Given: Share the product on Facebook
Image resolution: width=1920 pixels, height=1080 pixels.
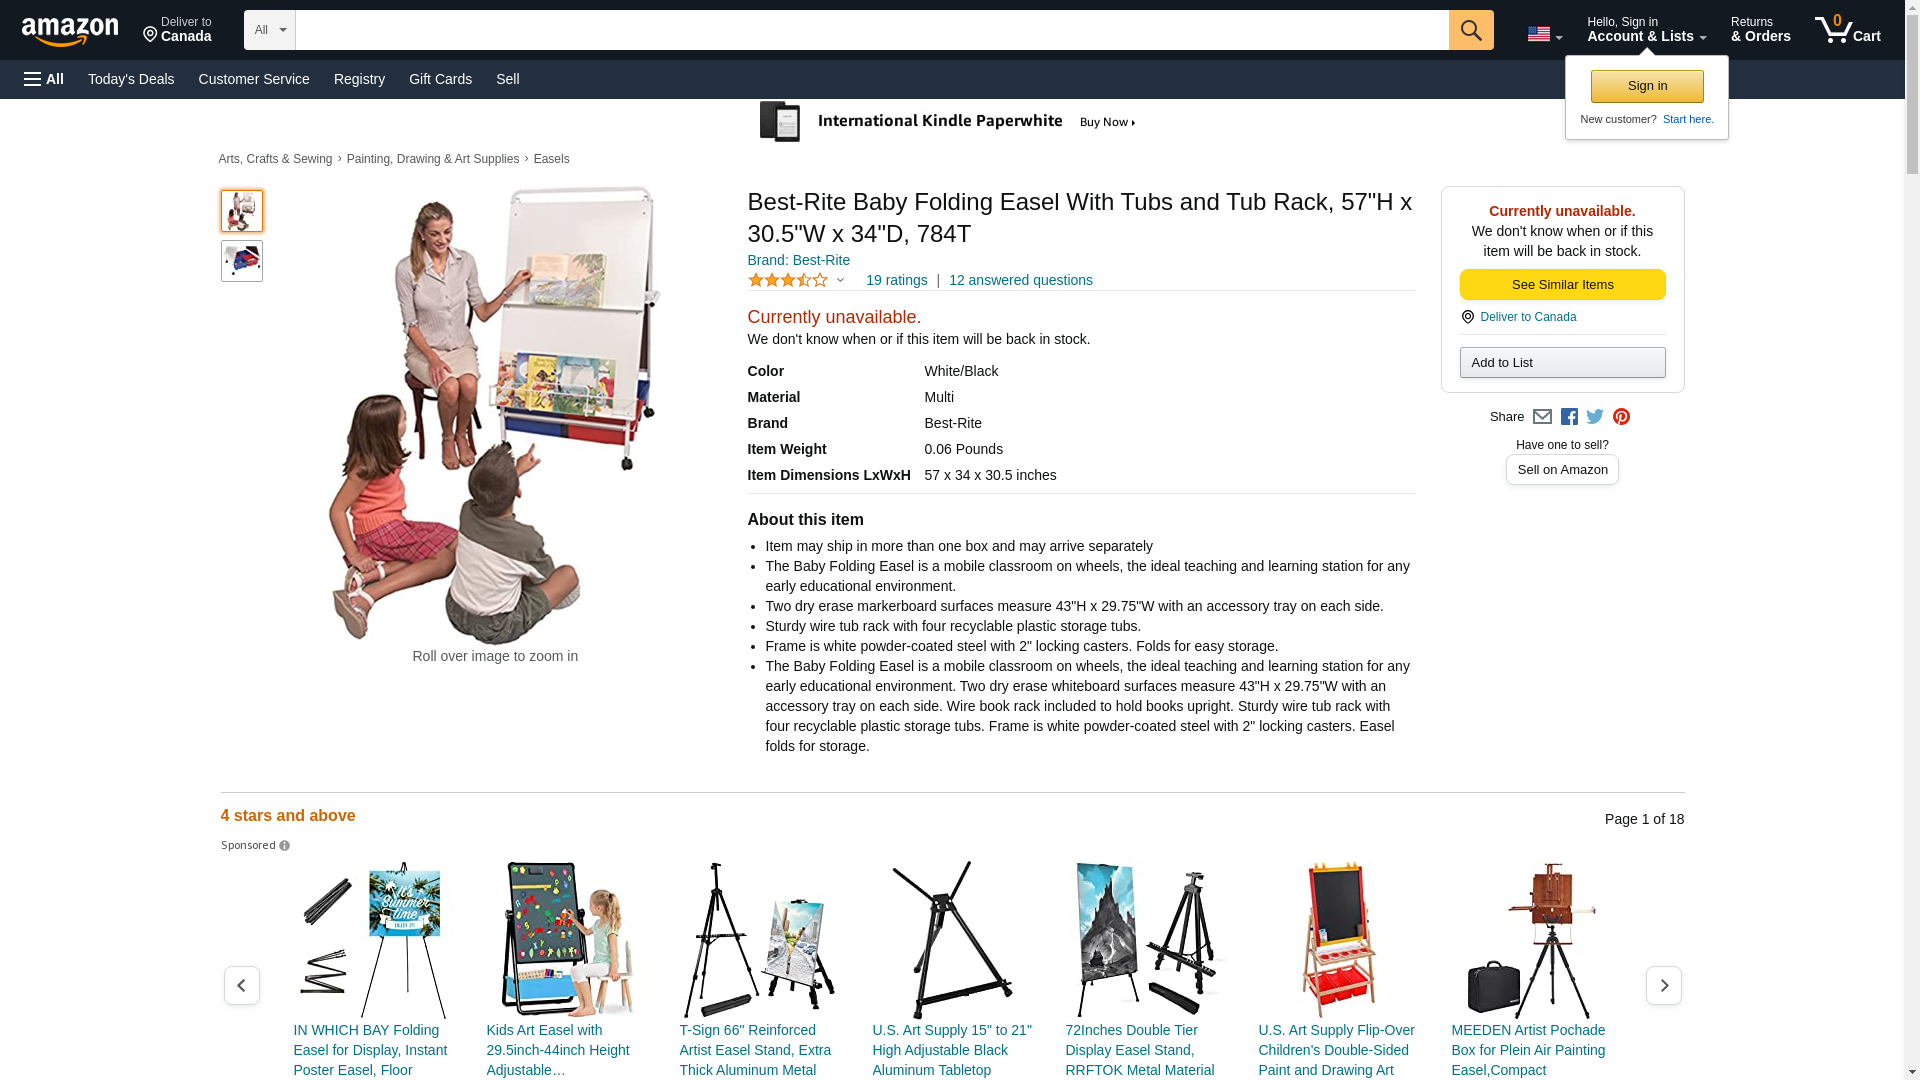Looking at the screenshot, I should pyautogui.click(x=1569, y=417).
